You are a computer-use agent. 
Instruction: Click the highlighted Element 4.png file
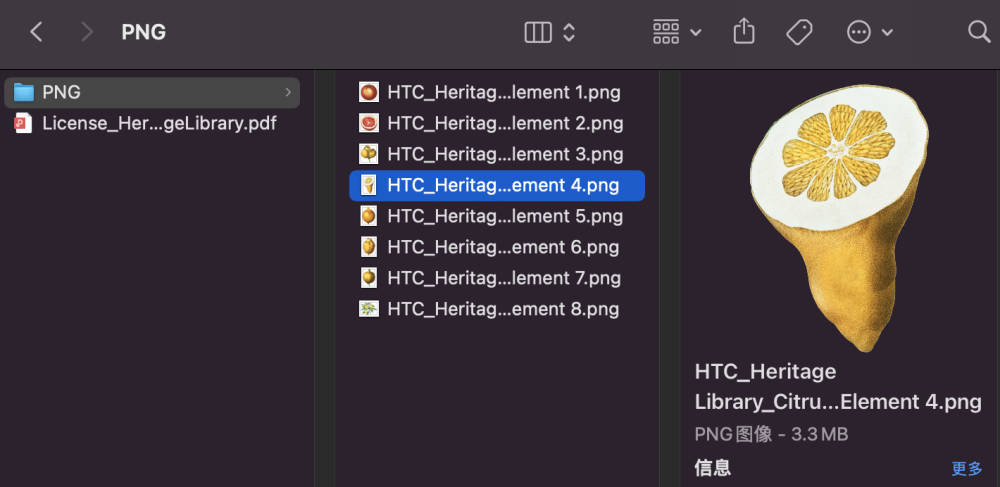(x=503, y=185)
